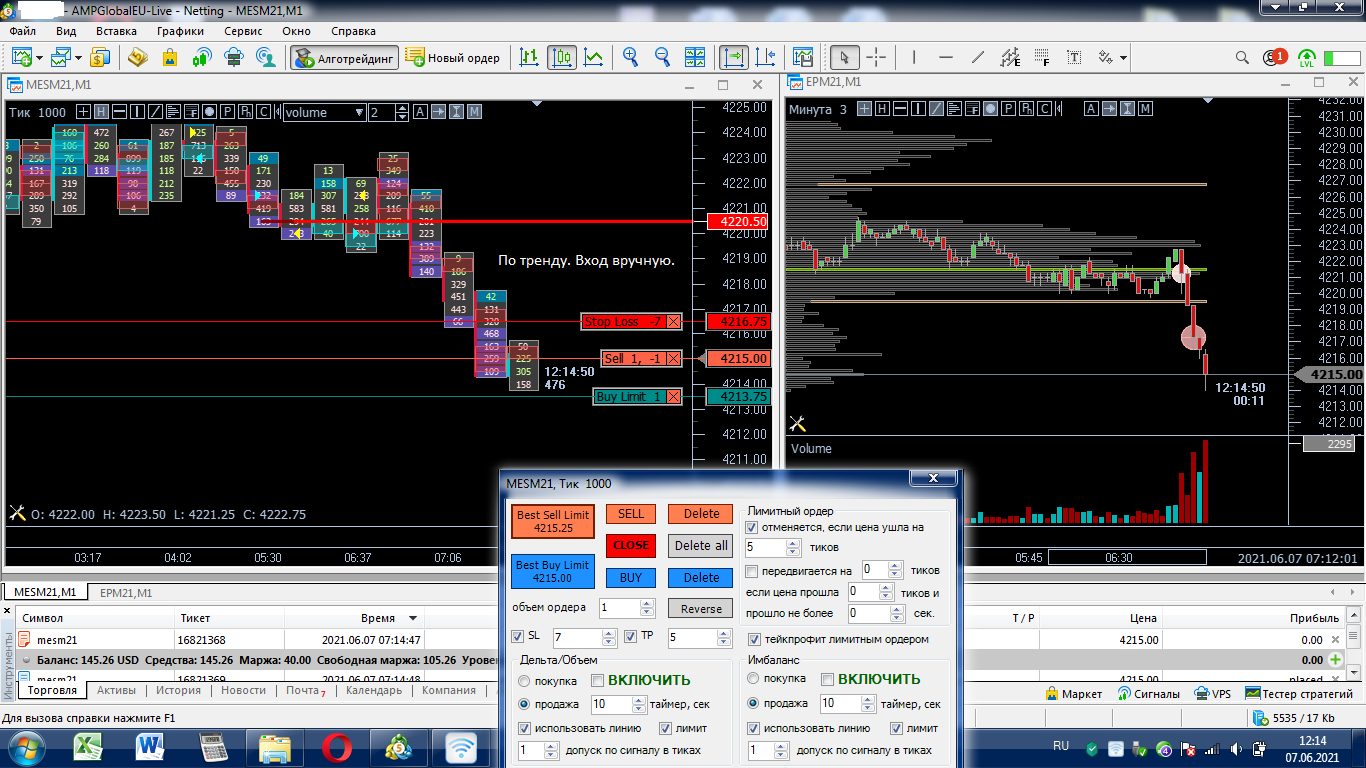Expand the new chart dropdown arrow
Viewport: 1366px width, 768px height.
(x=39, y=58)
